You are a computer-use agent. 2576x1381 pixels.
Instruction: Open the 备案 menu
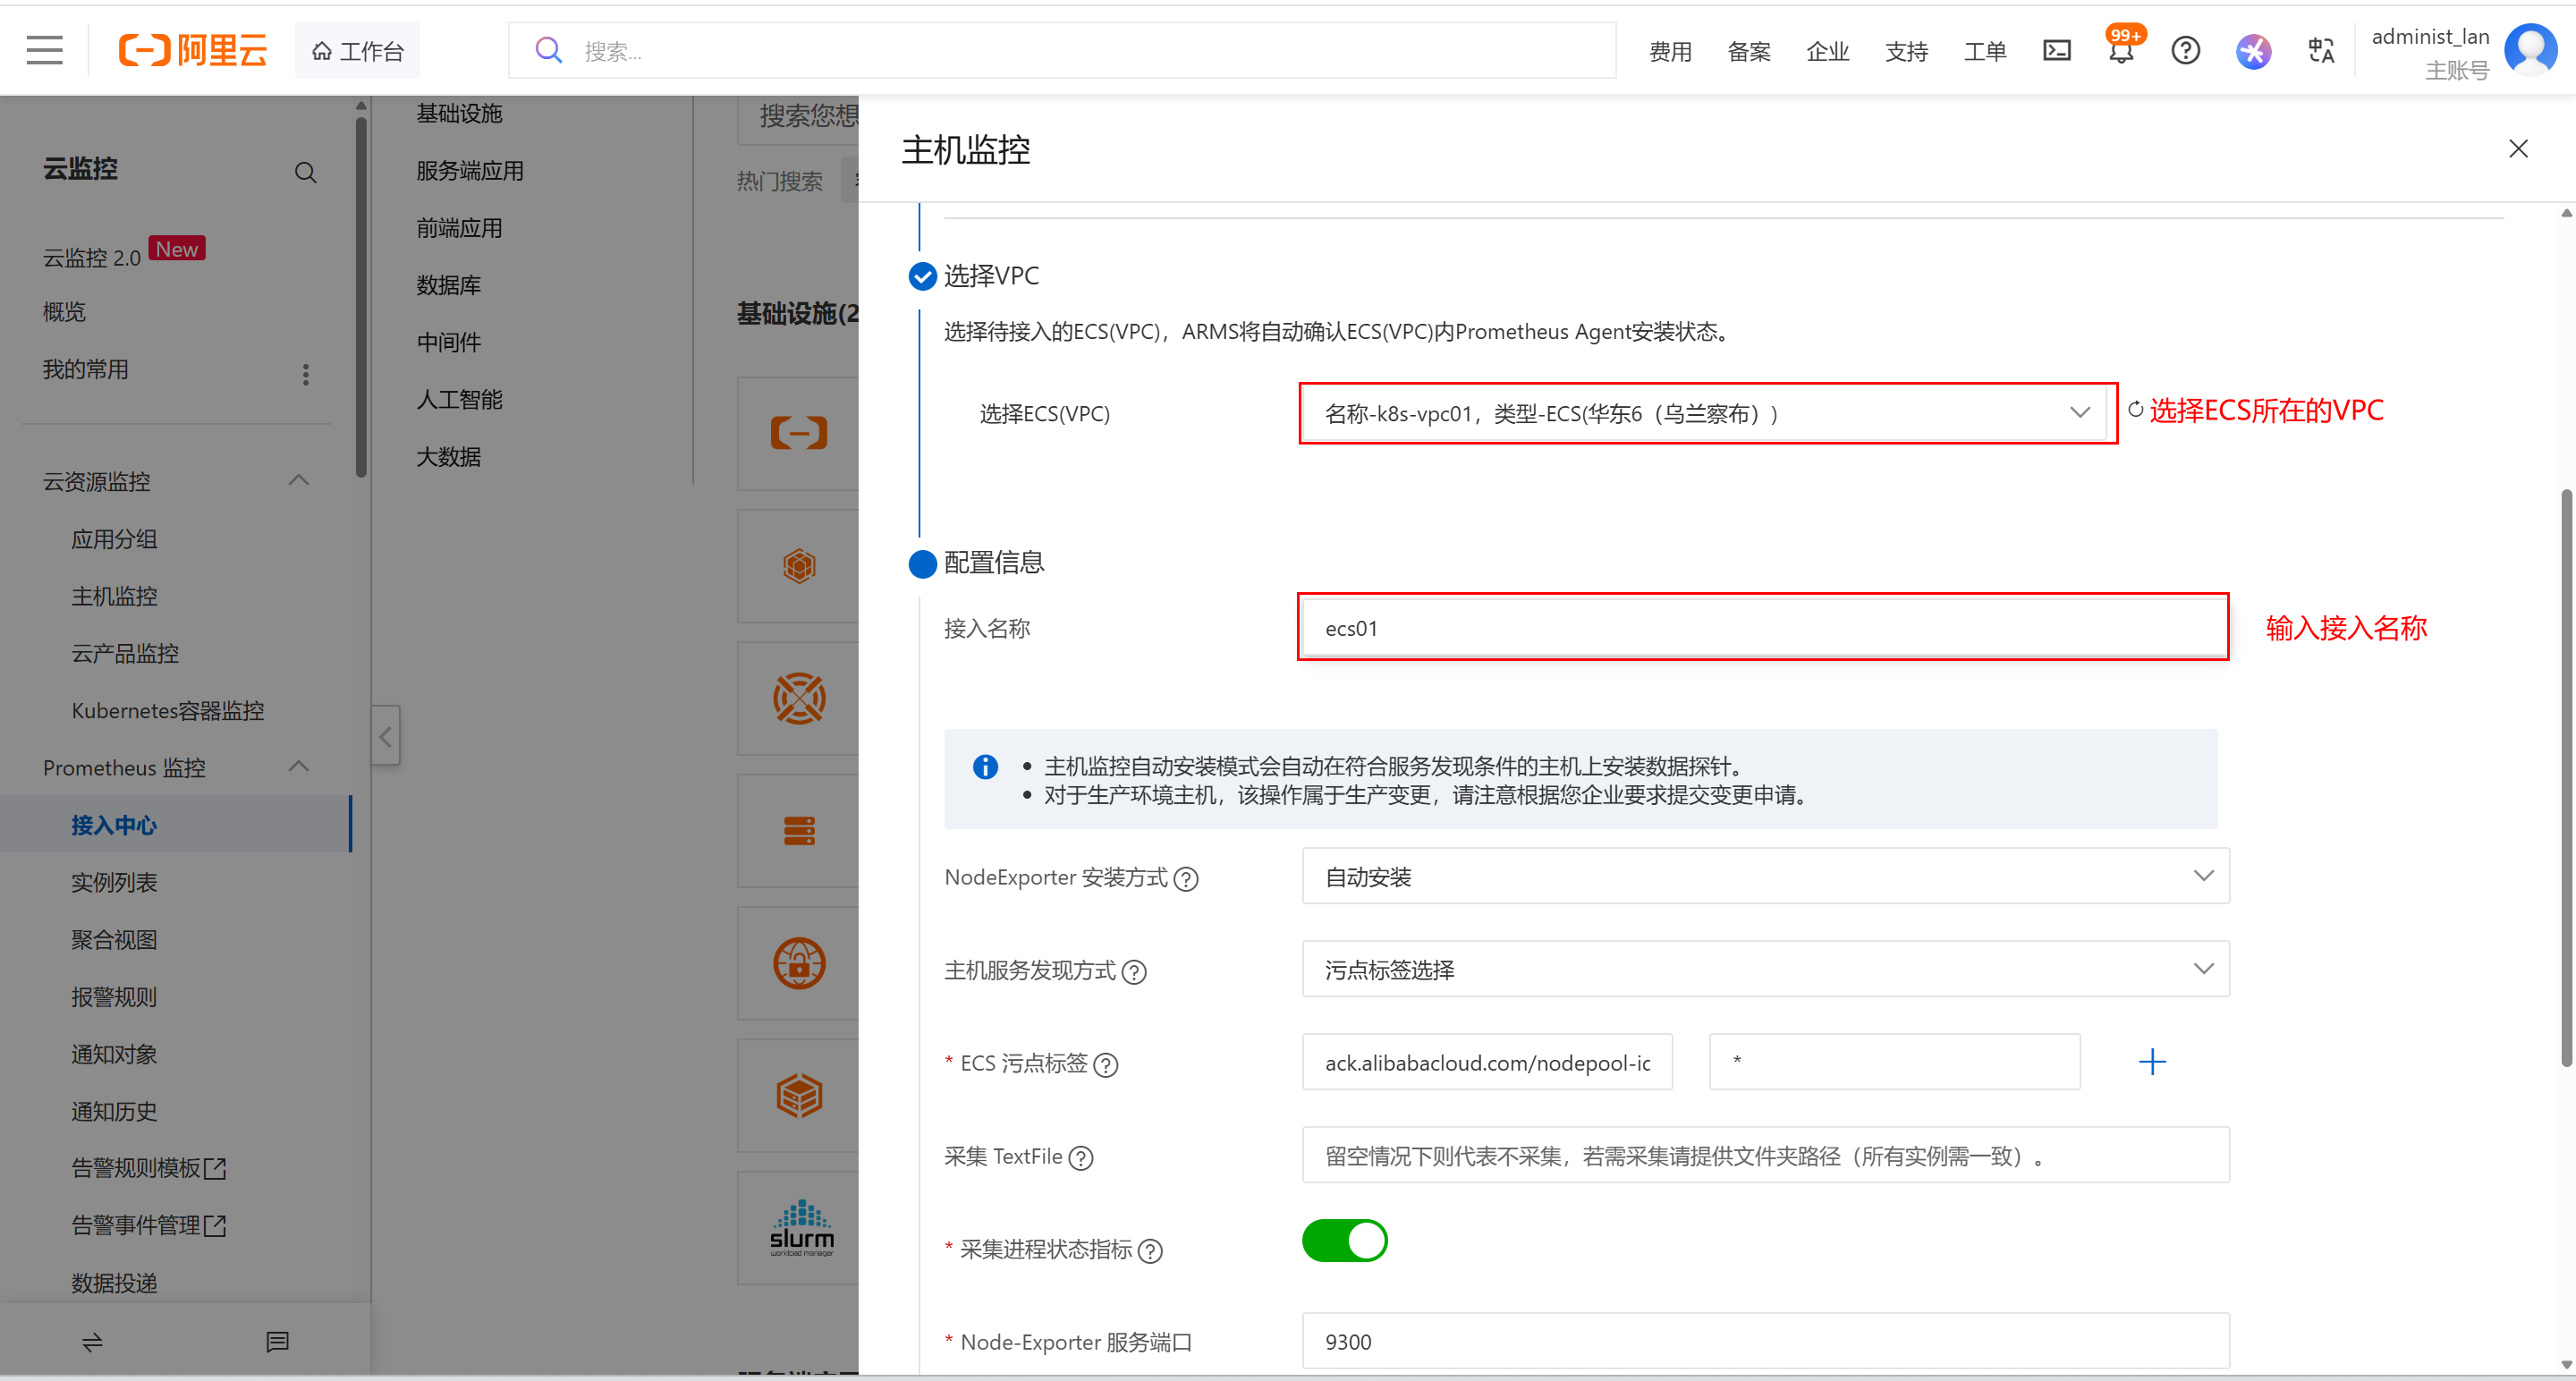click(x=1749, y=51)
